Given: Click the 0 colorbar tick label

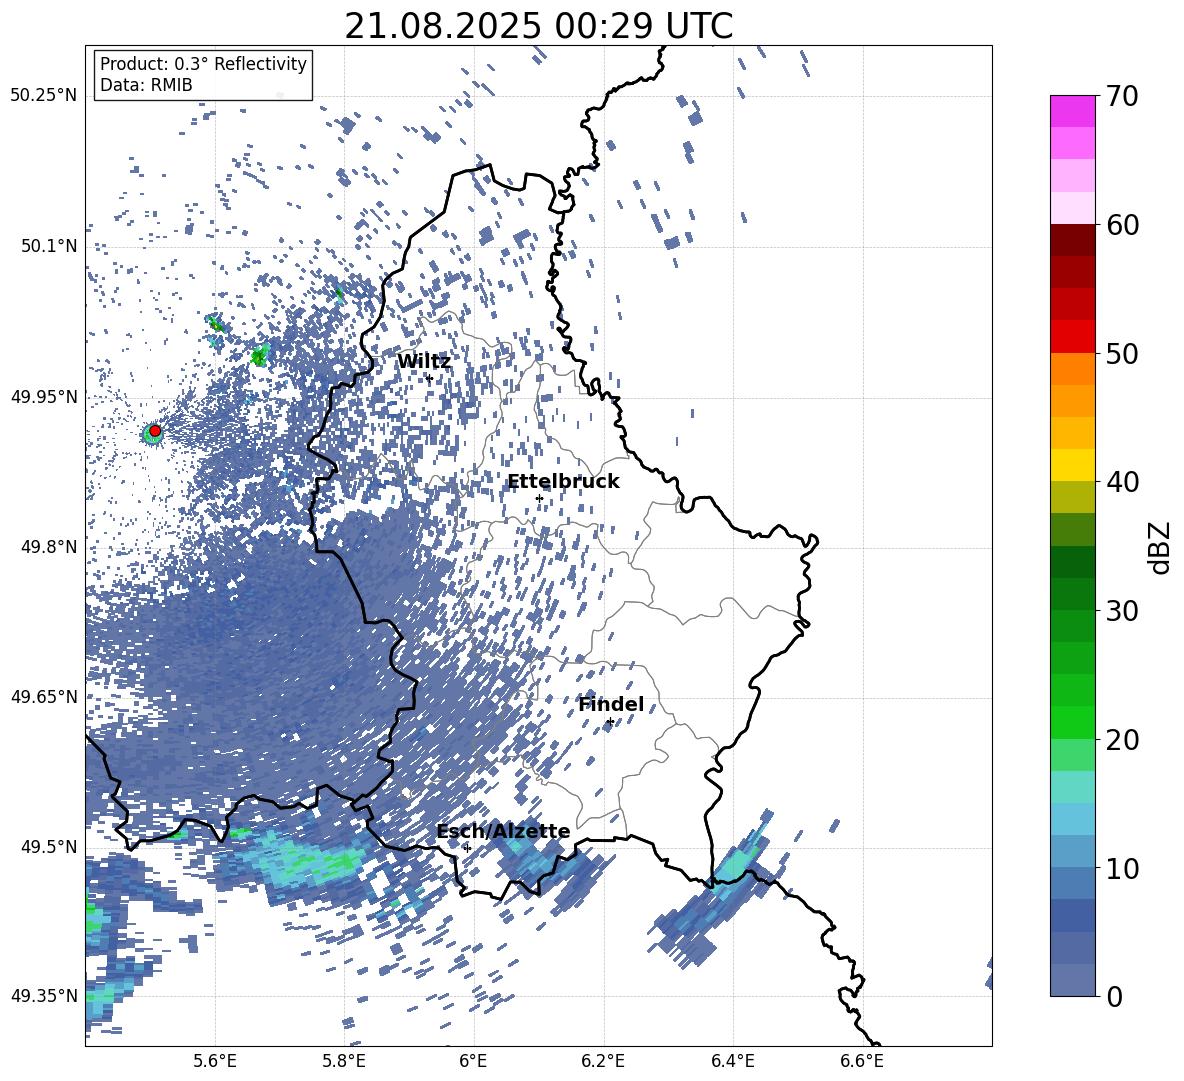Looking at the screenshot, I should coord(1114,996).
